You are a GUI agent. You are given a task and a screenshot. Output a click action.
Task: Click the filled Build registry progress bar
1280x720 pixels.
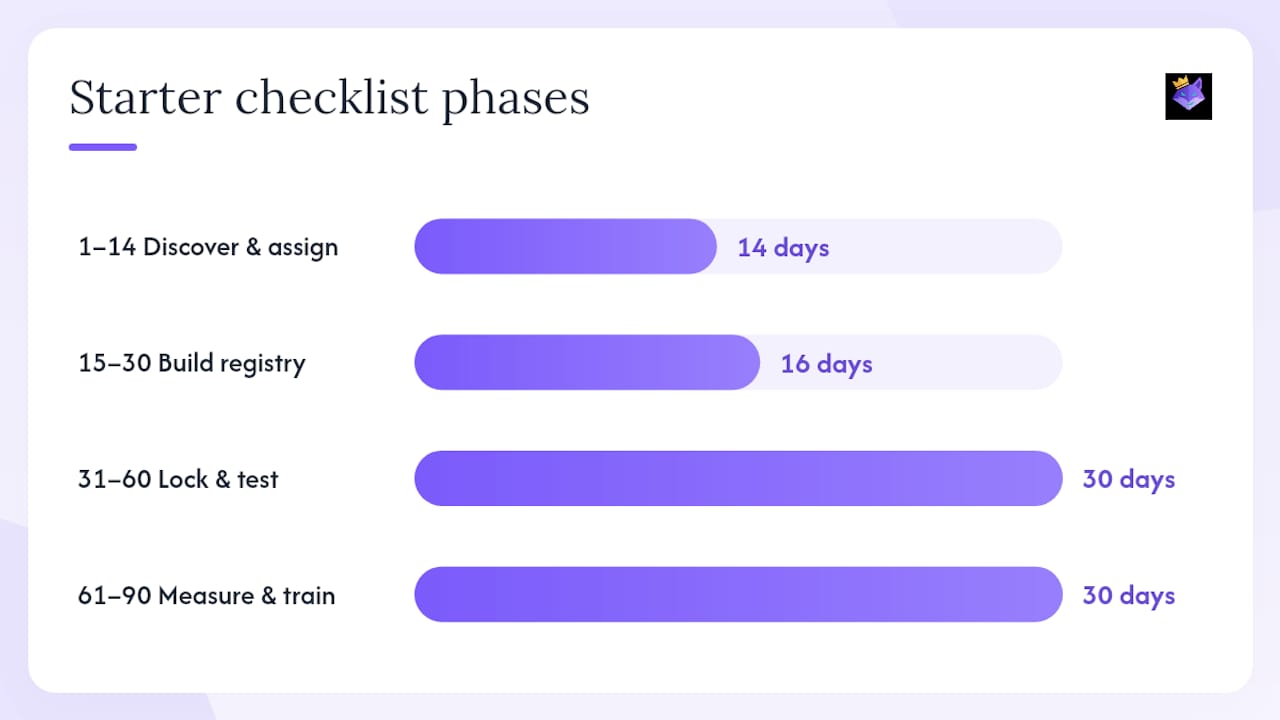click(x=587, y=362)
